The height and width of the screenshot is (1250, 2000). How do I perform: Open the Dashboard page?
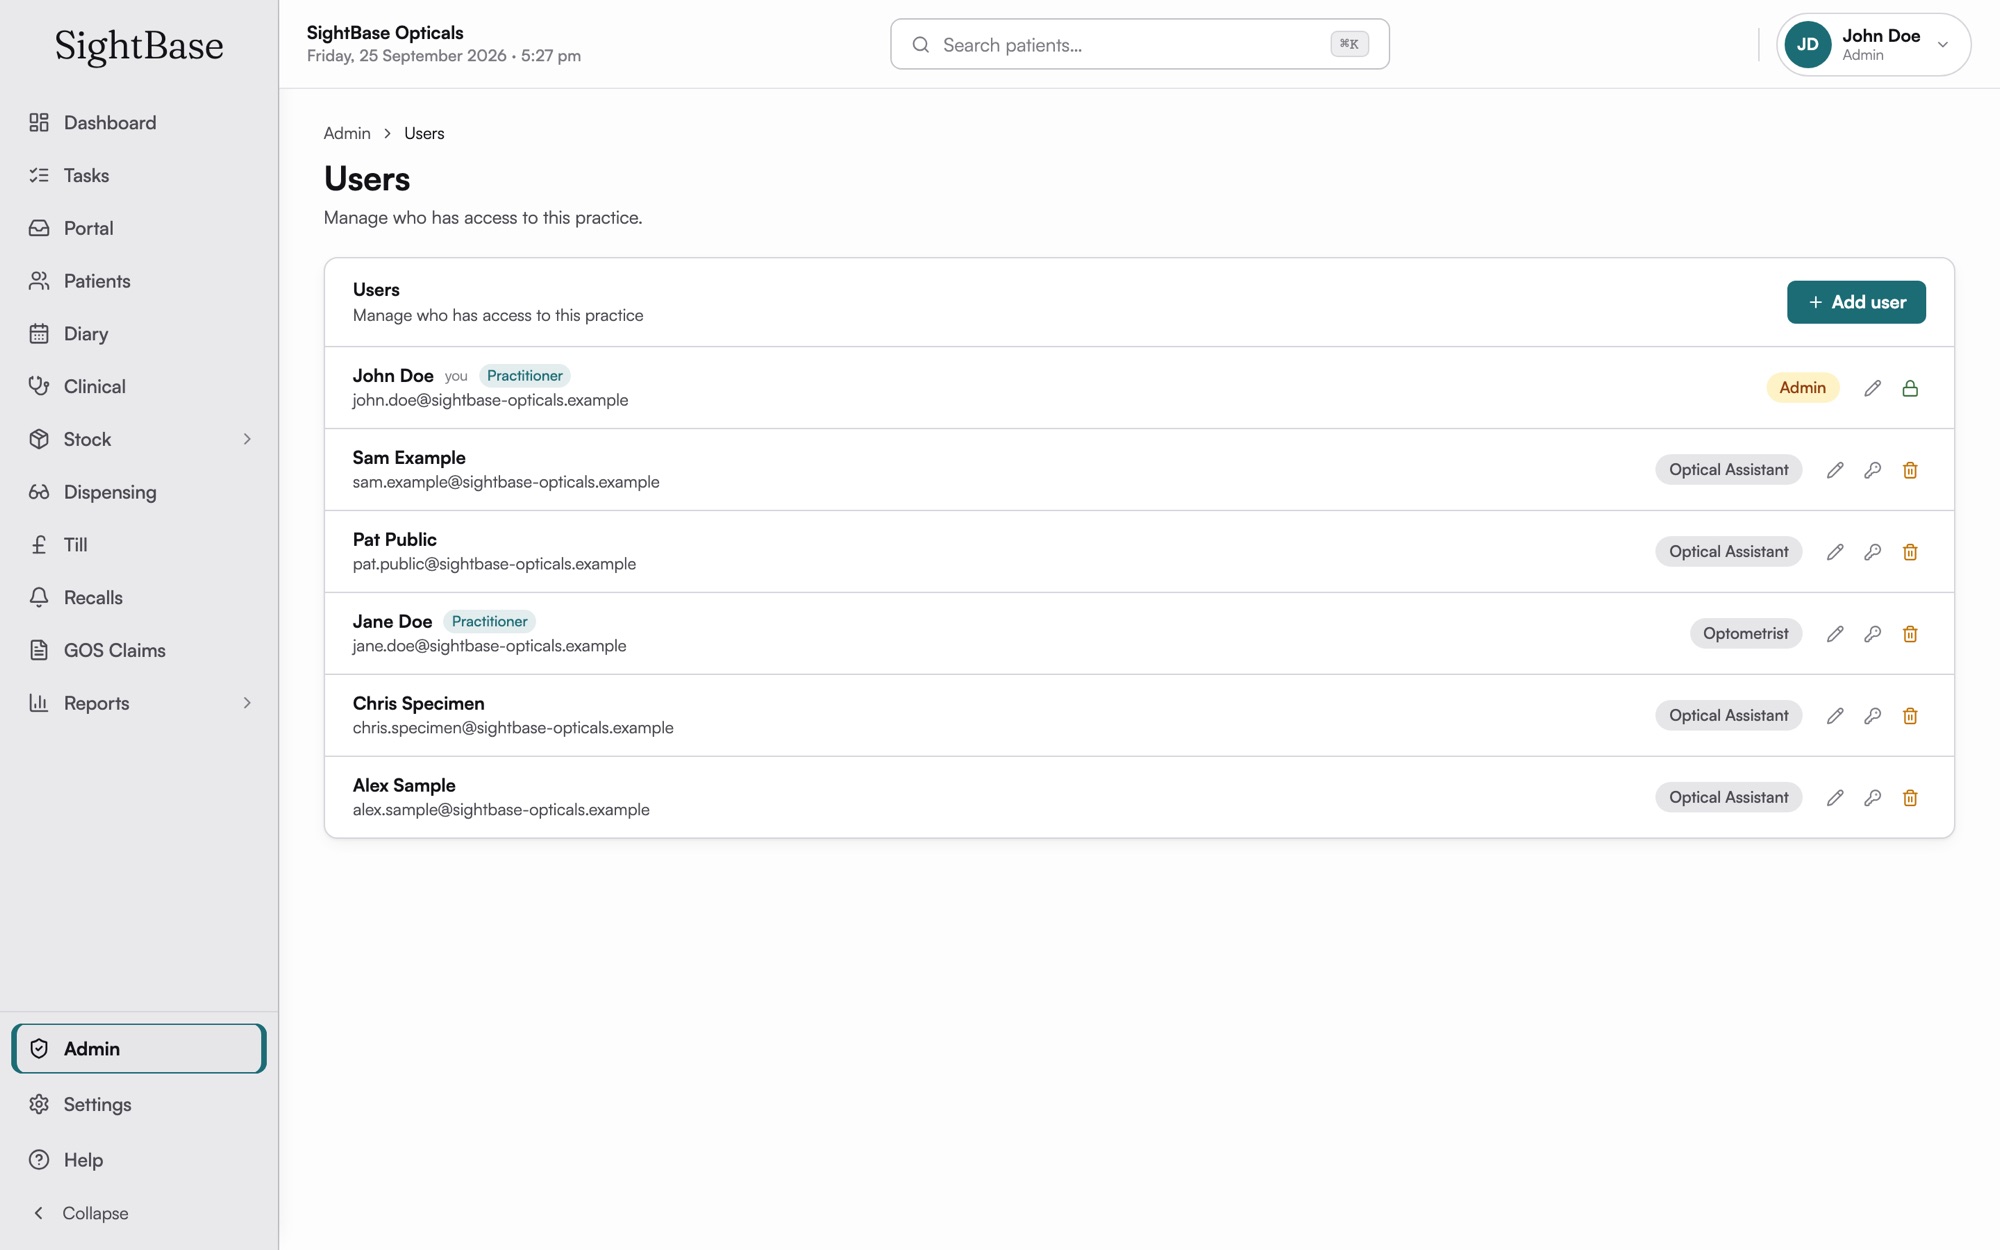pyautogui.click(x=139, y=123)
